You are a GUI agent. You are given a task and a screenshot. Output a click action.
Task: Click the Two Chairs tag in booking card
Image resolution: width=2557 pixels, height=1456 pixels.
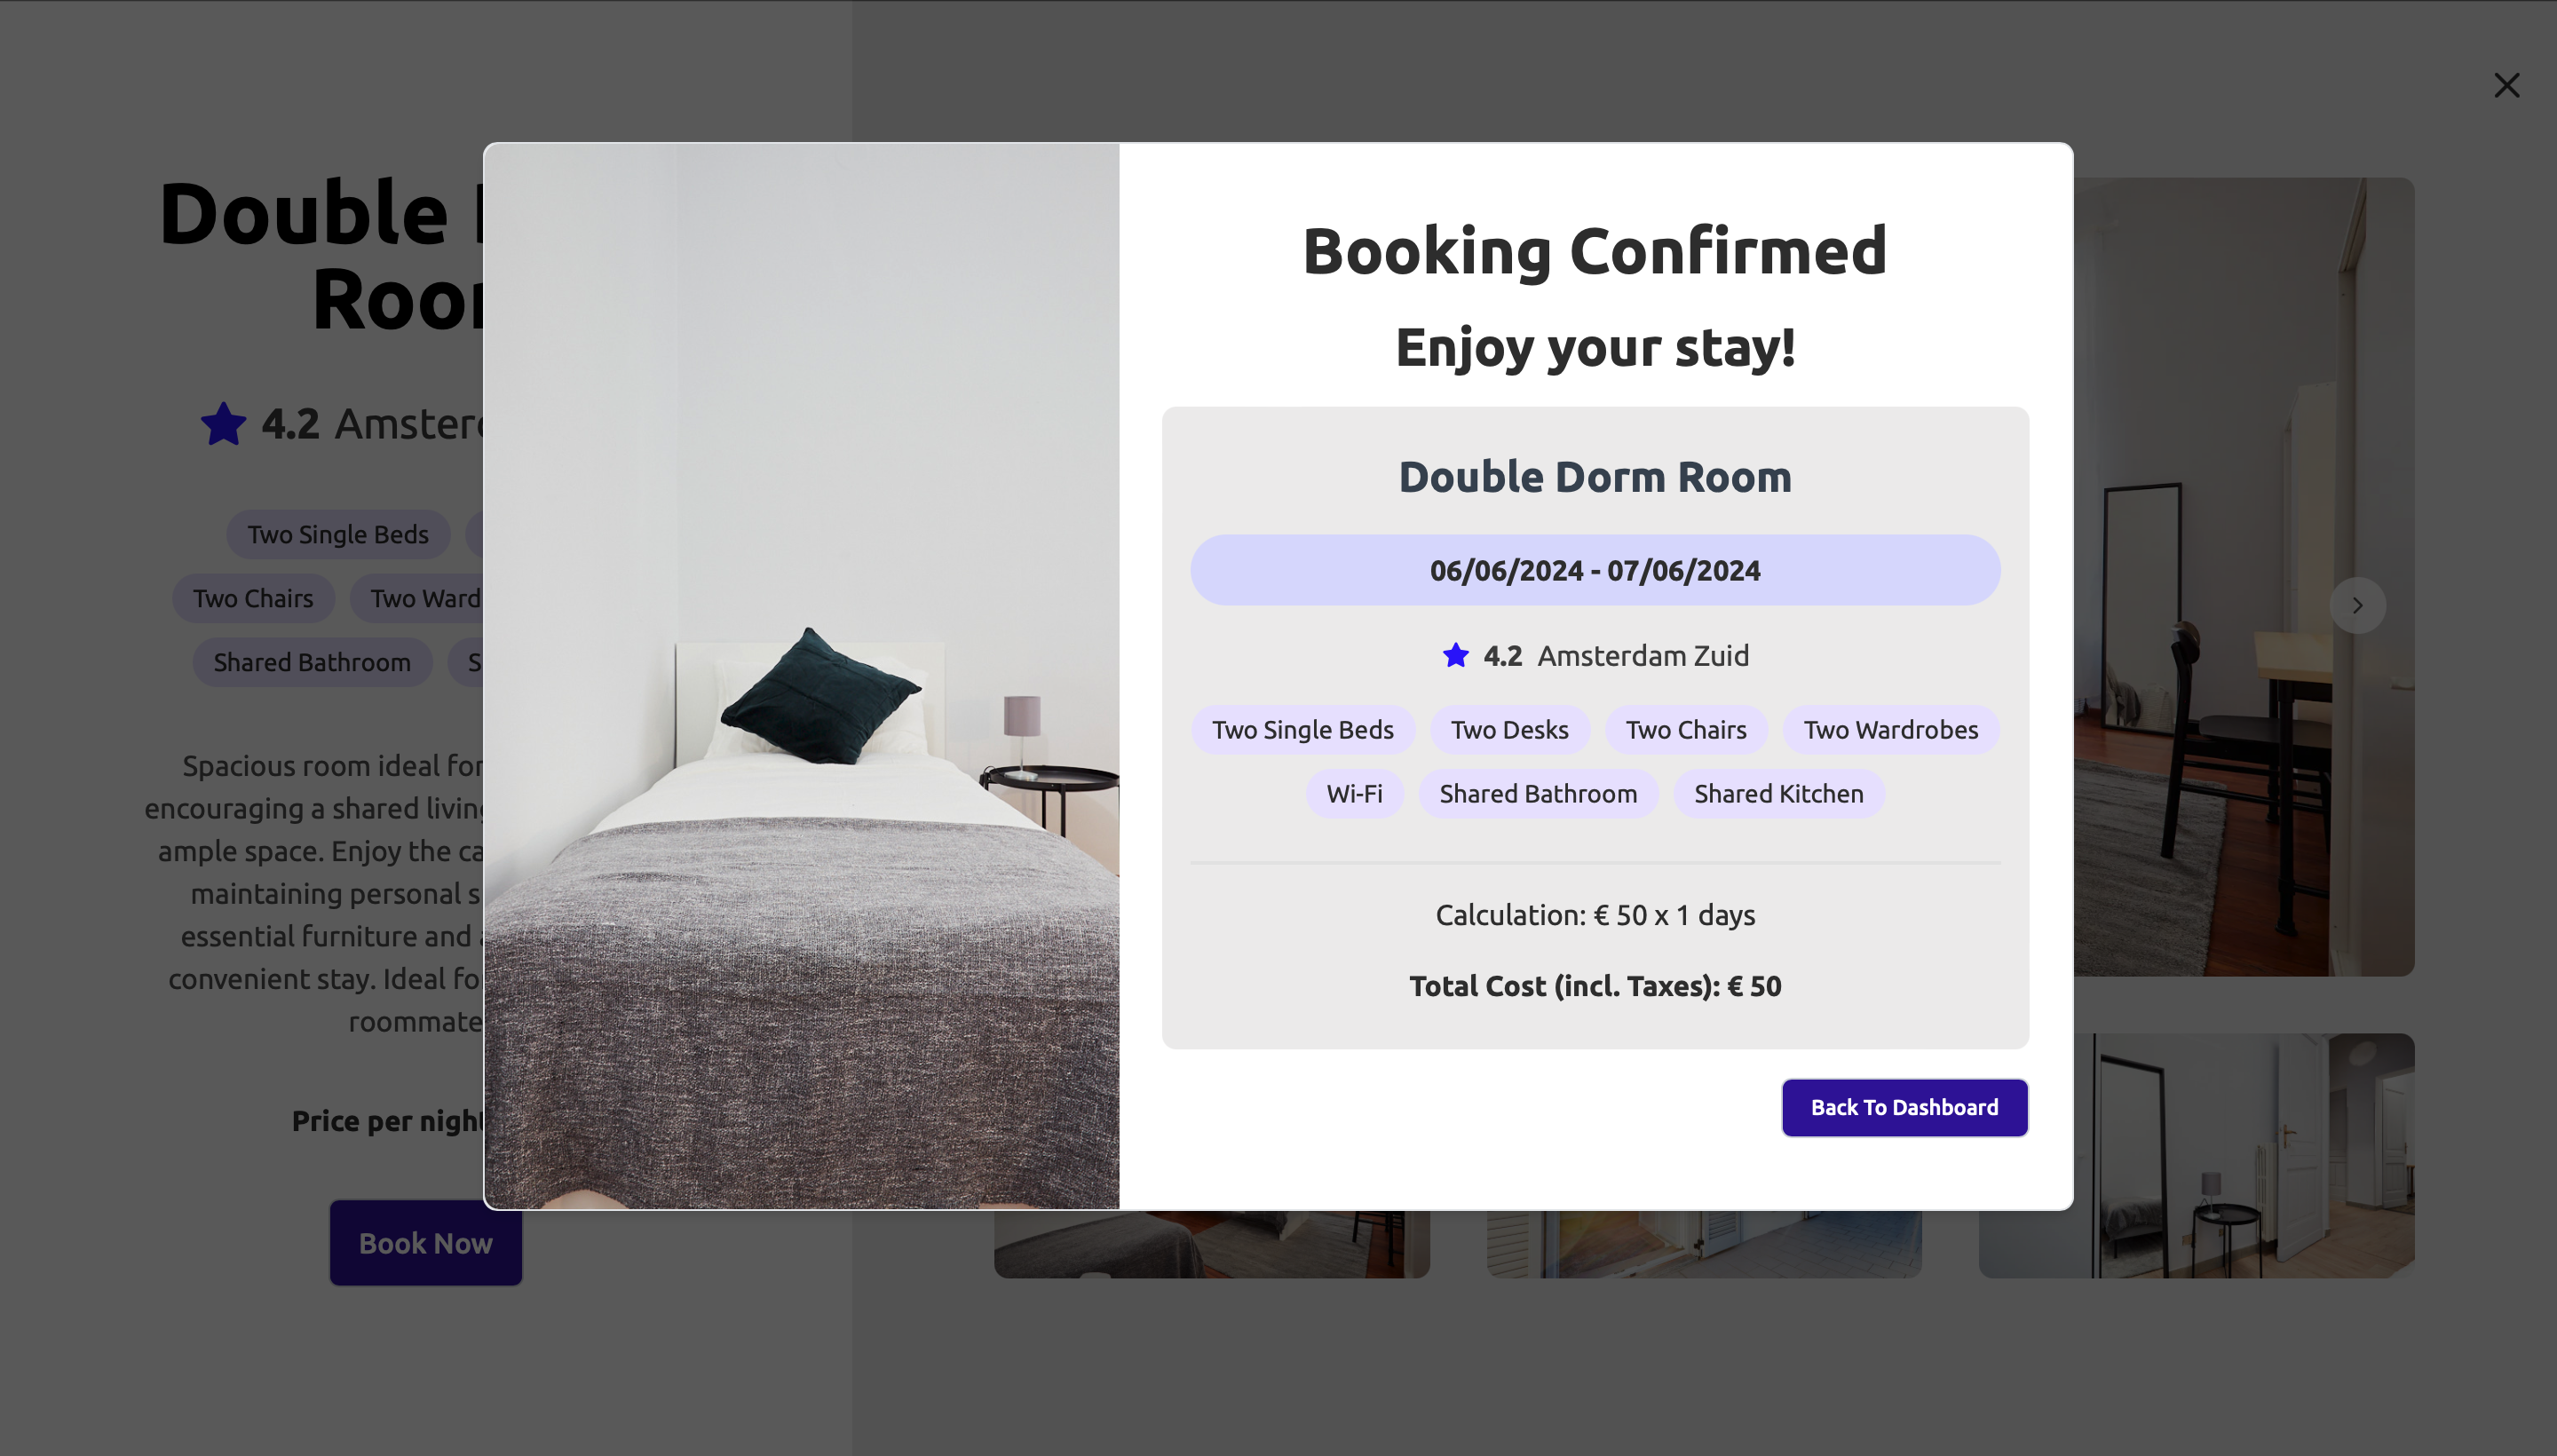(1686, 730)
